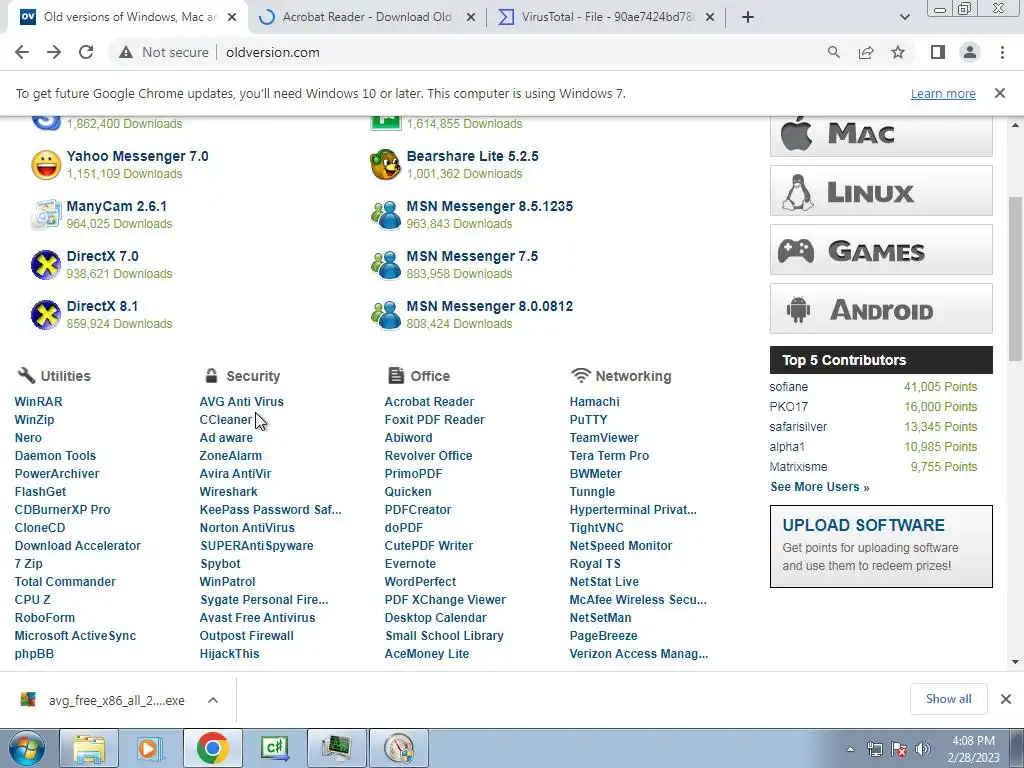Switch to the Acrobat Reader tab
1024x768 pixels.
coord(367,17)
